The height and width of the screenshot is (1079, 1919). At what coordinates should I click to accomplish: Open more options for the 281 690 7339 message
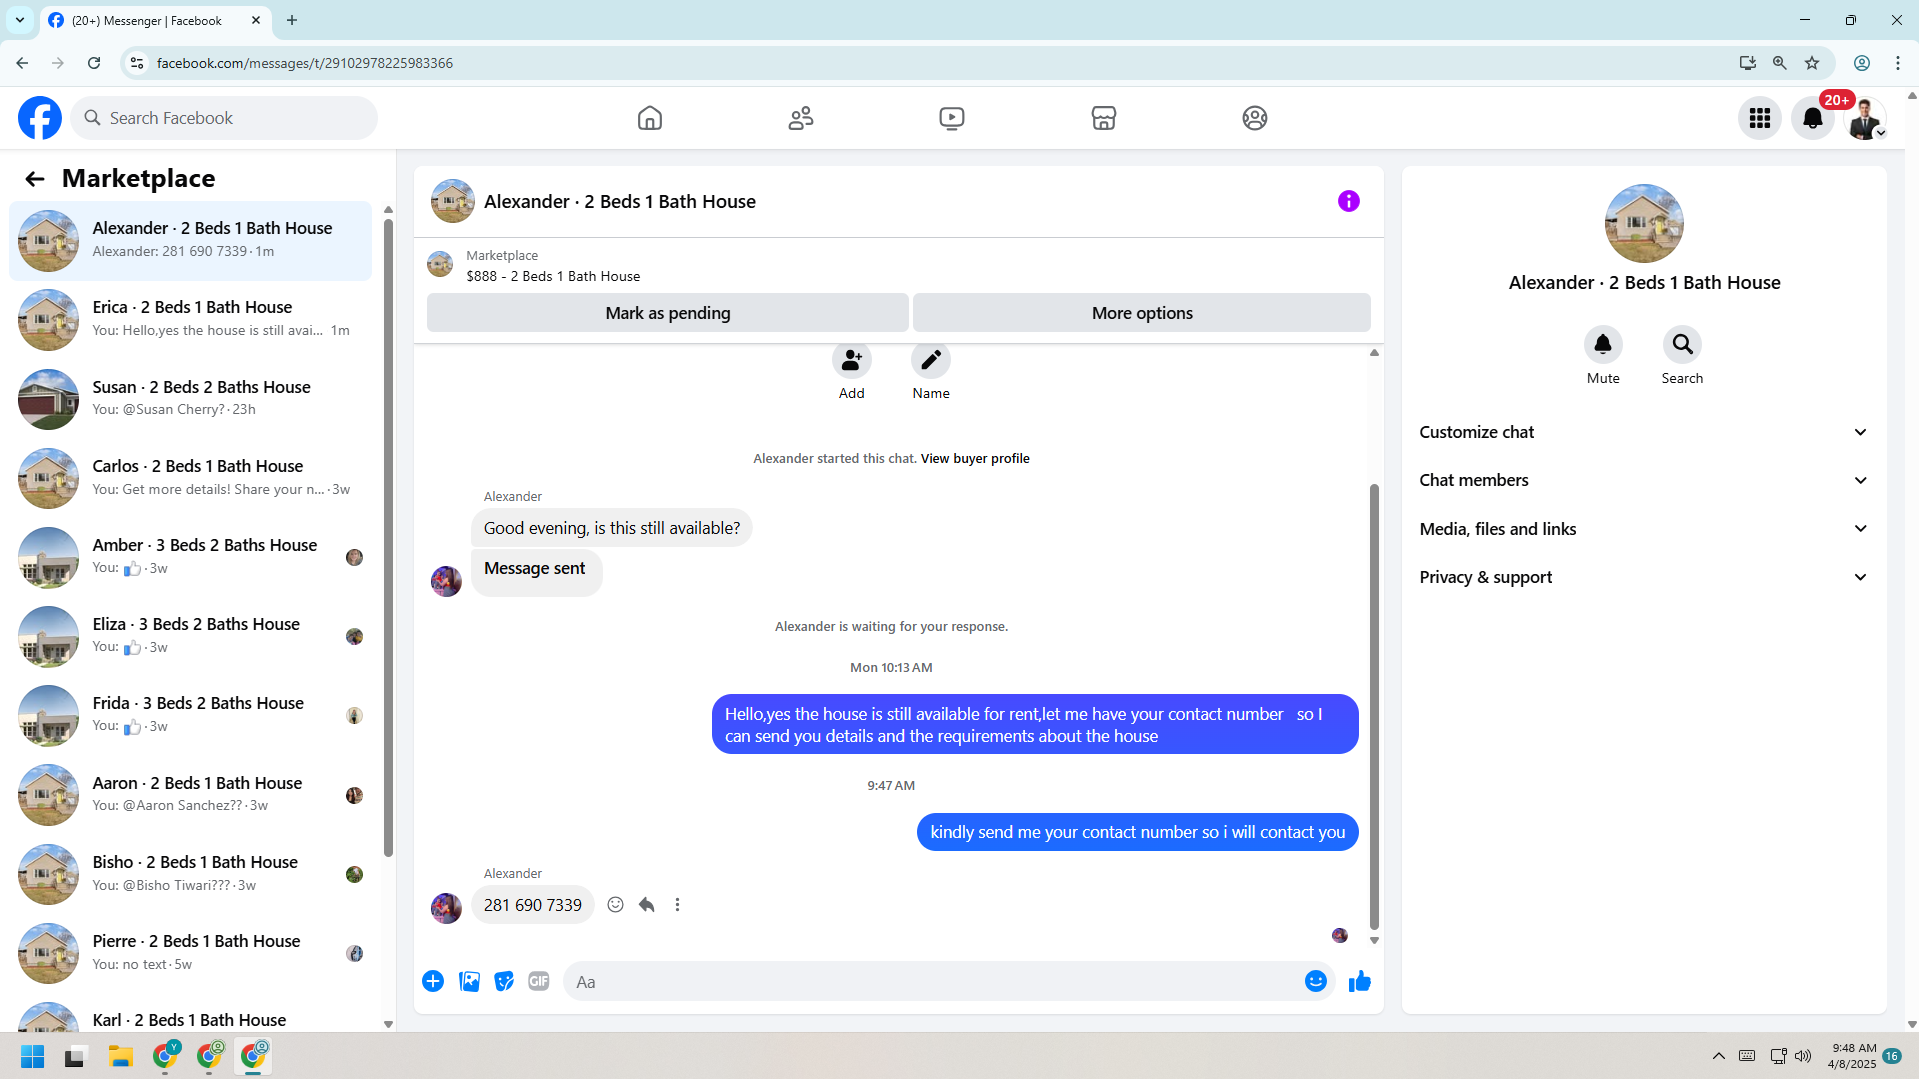point(678,904)
